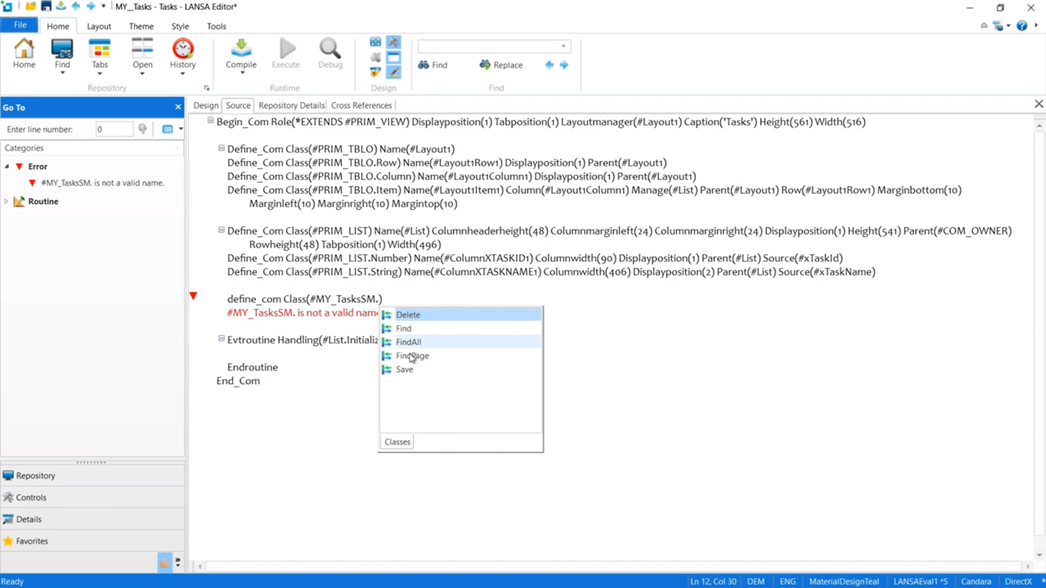
Task: Toggle the top-right Design group tools icon
Action: click(394, 42)
